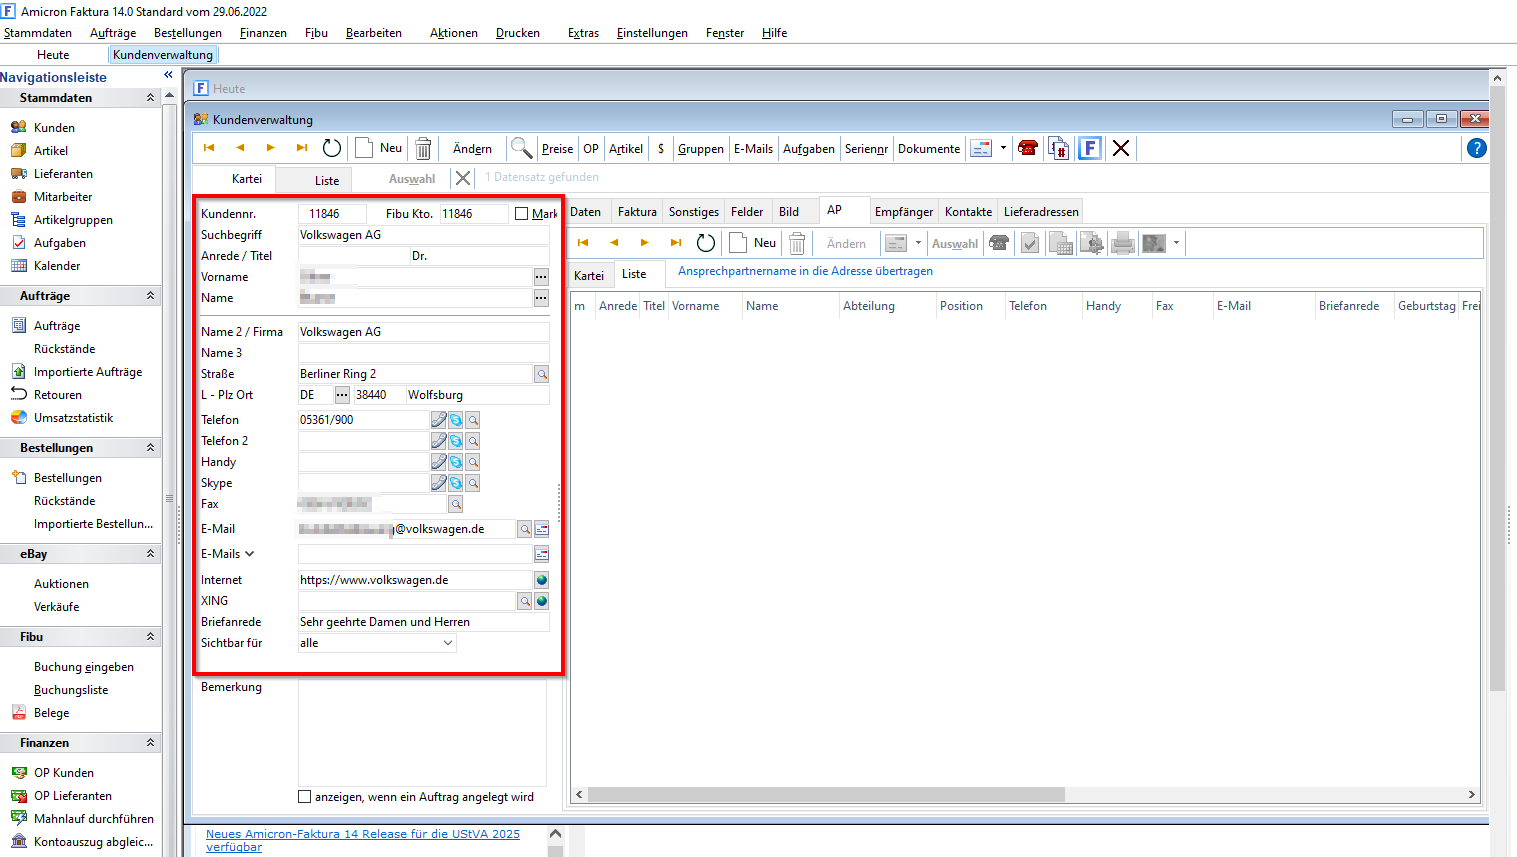Image resolution: width=1517 pixels, height=857 pixels.
Task: Dial the Telefon number with handset icon
Action: click(x=438, y=420)
